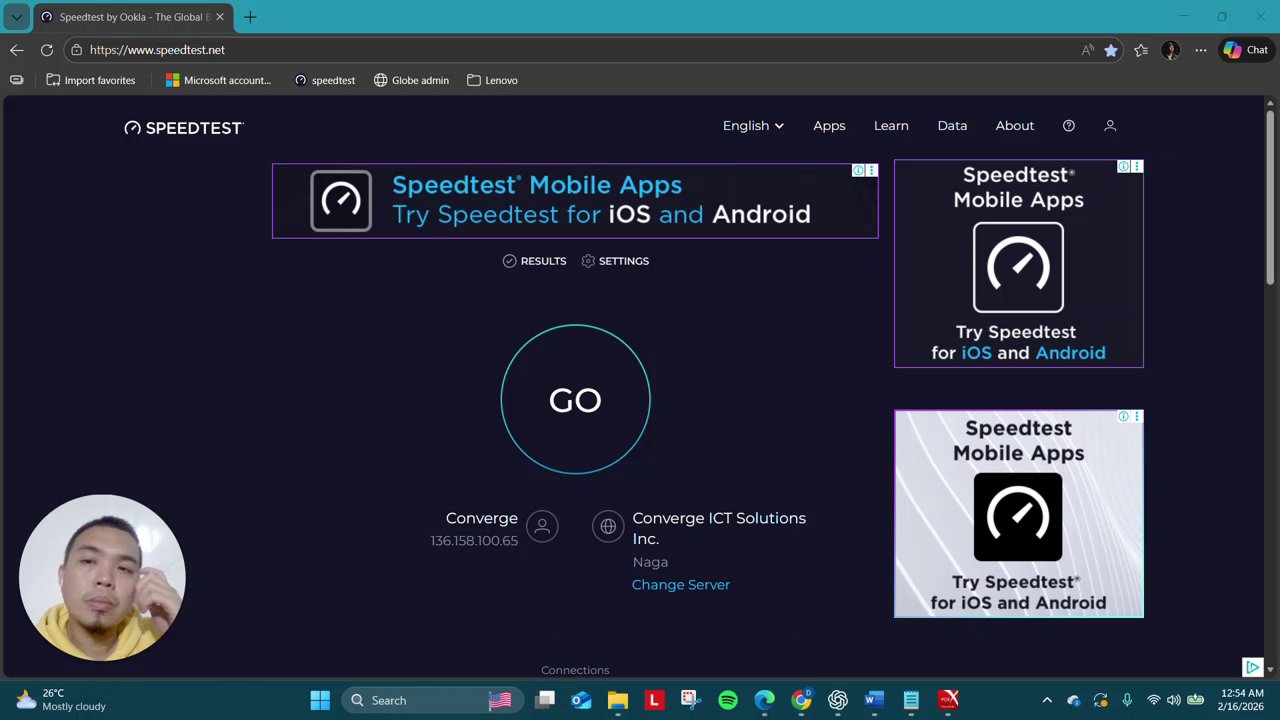Click the AdChoices icon at bottom right
The image size is (1280, 720).
tap(1252, 667)
